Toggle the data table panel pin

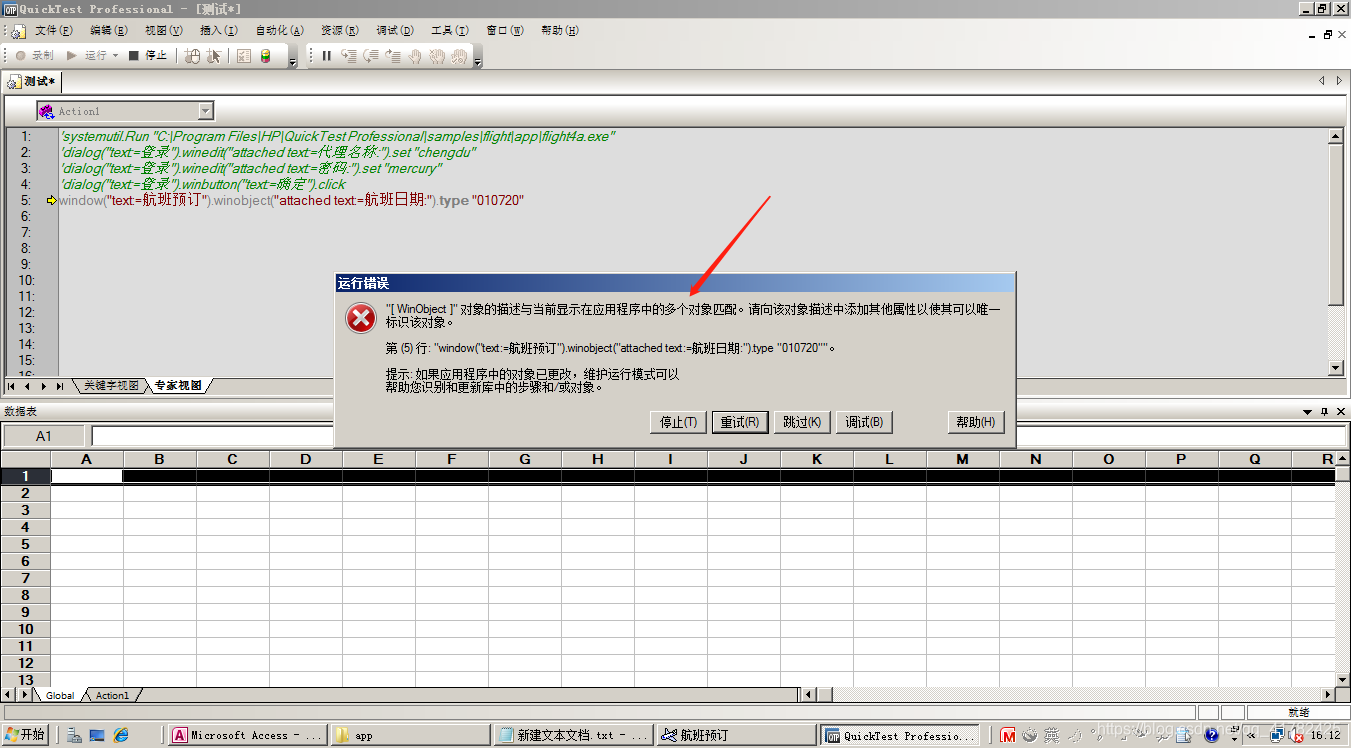[x=1324, y=412]
